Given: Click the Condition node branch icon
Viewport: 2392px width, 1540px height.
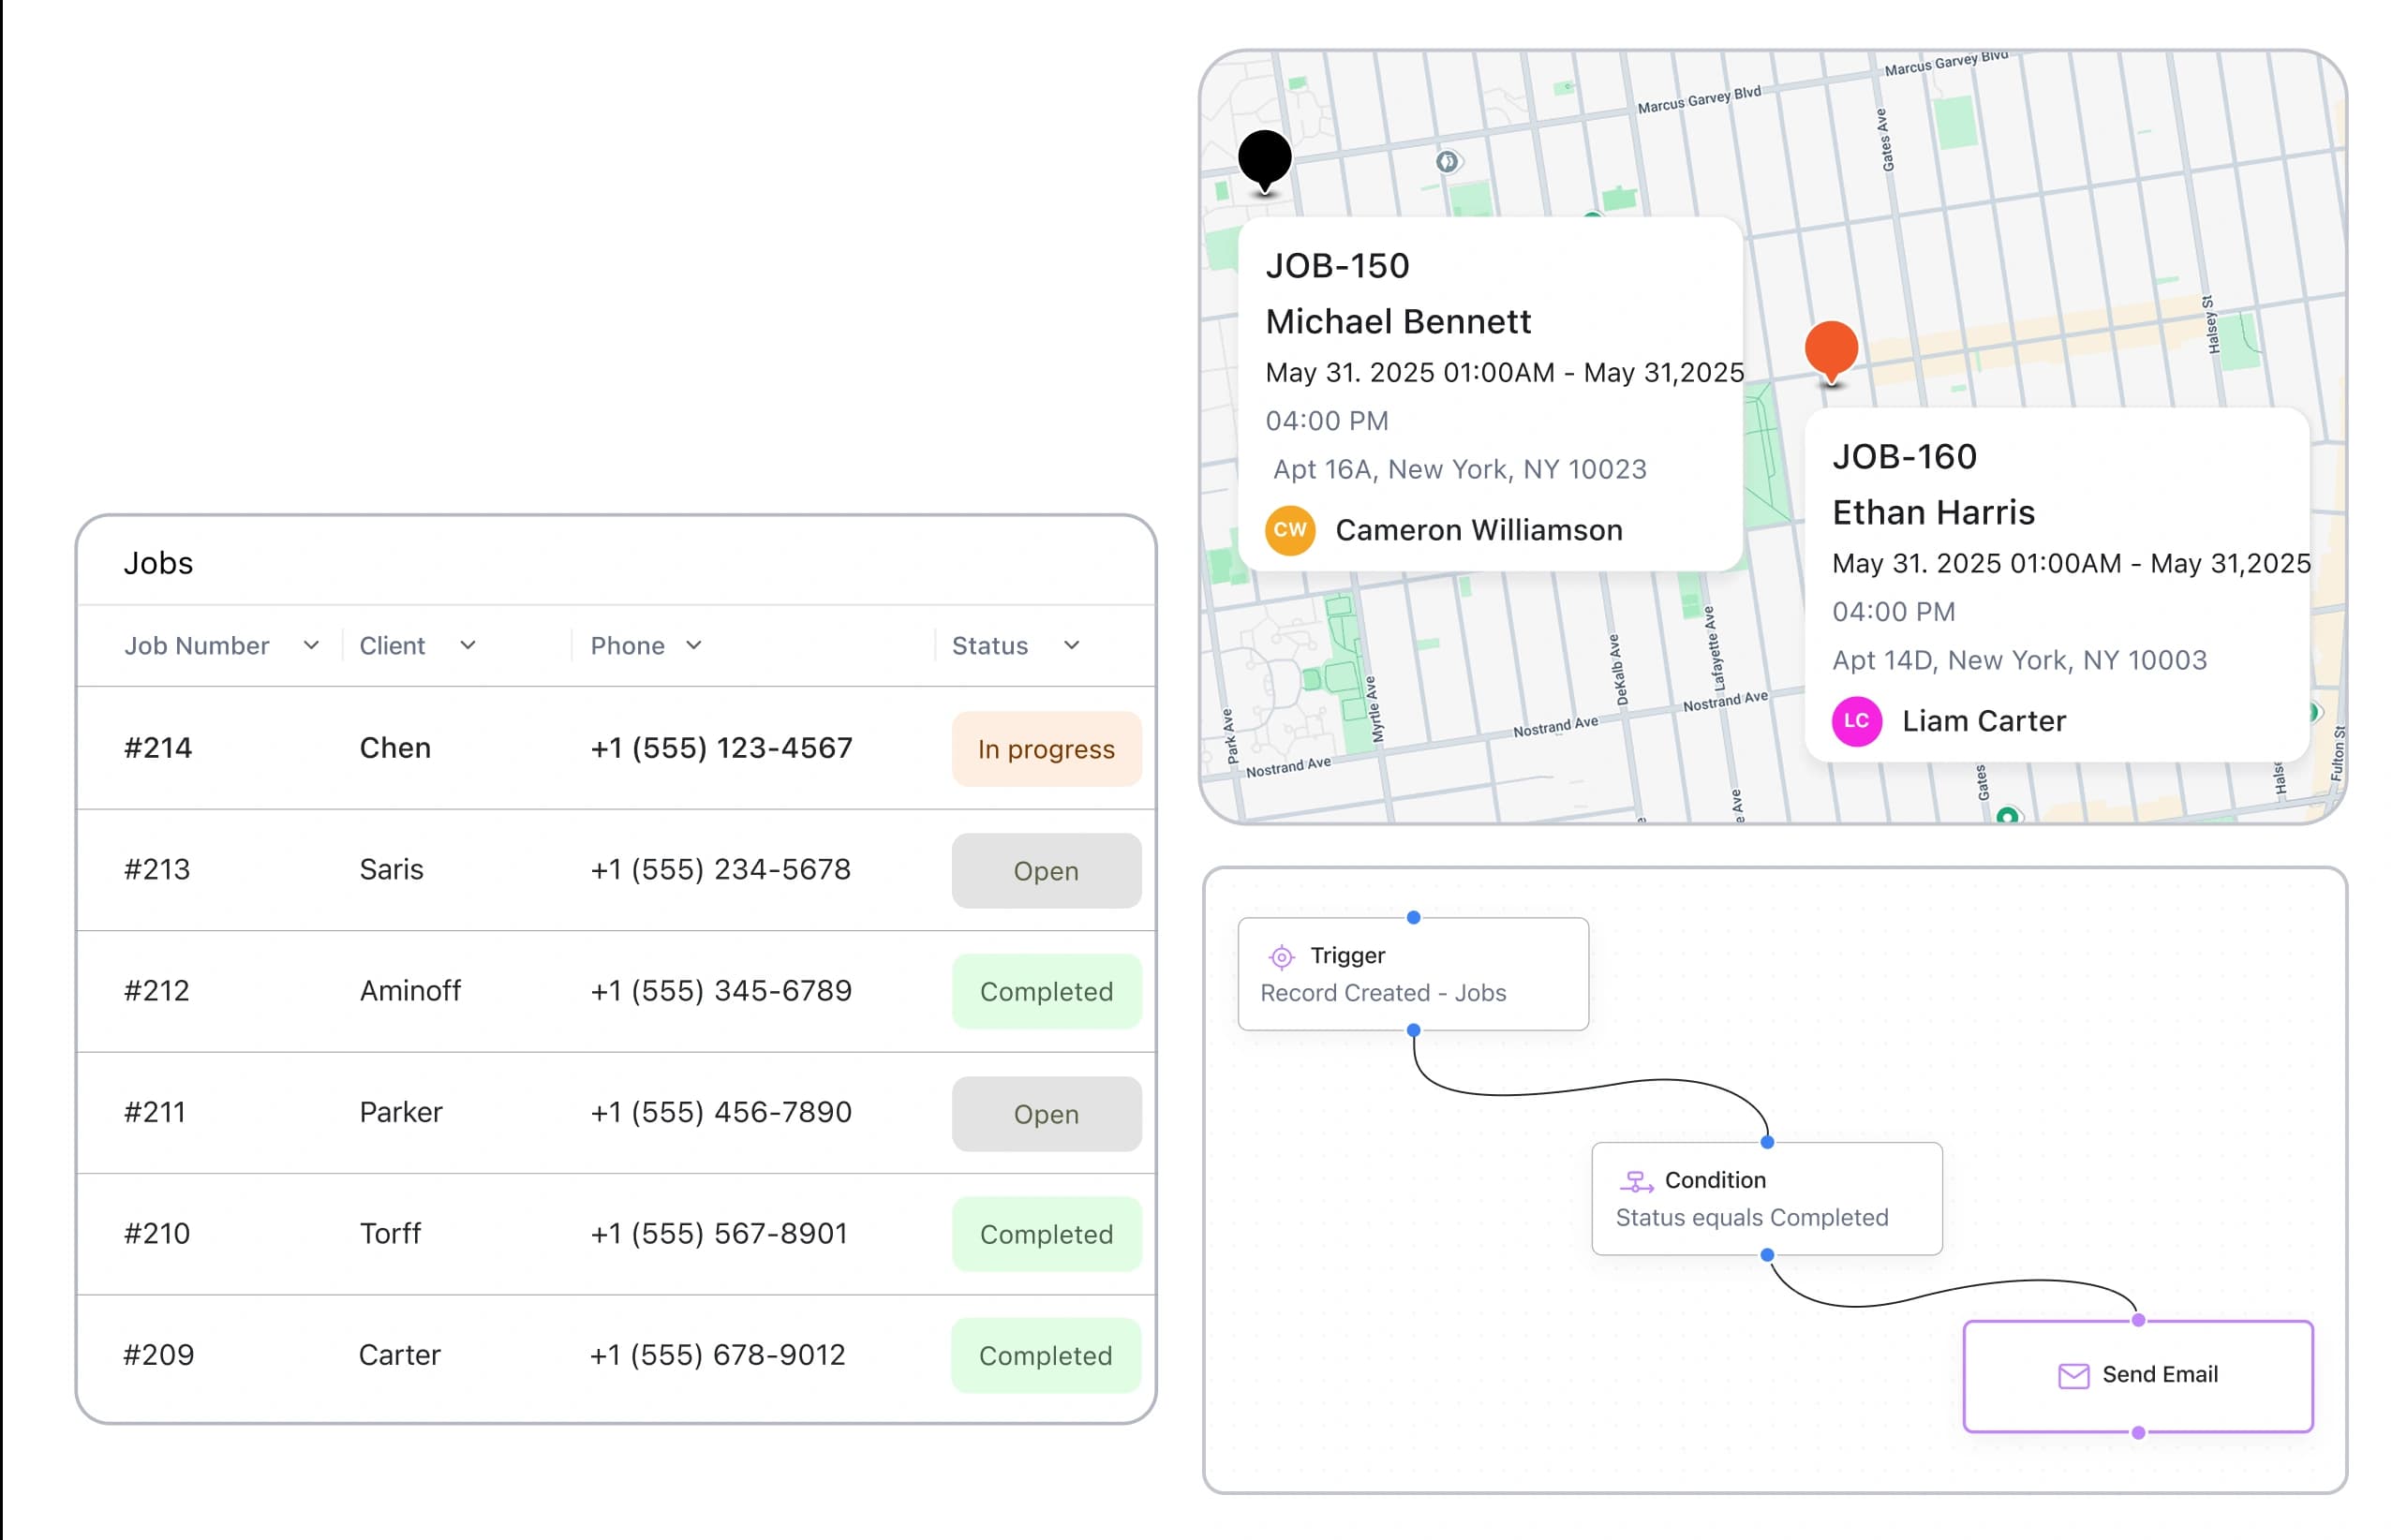Looking at the screenshot, I should point(1635,1182).
